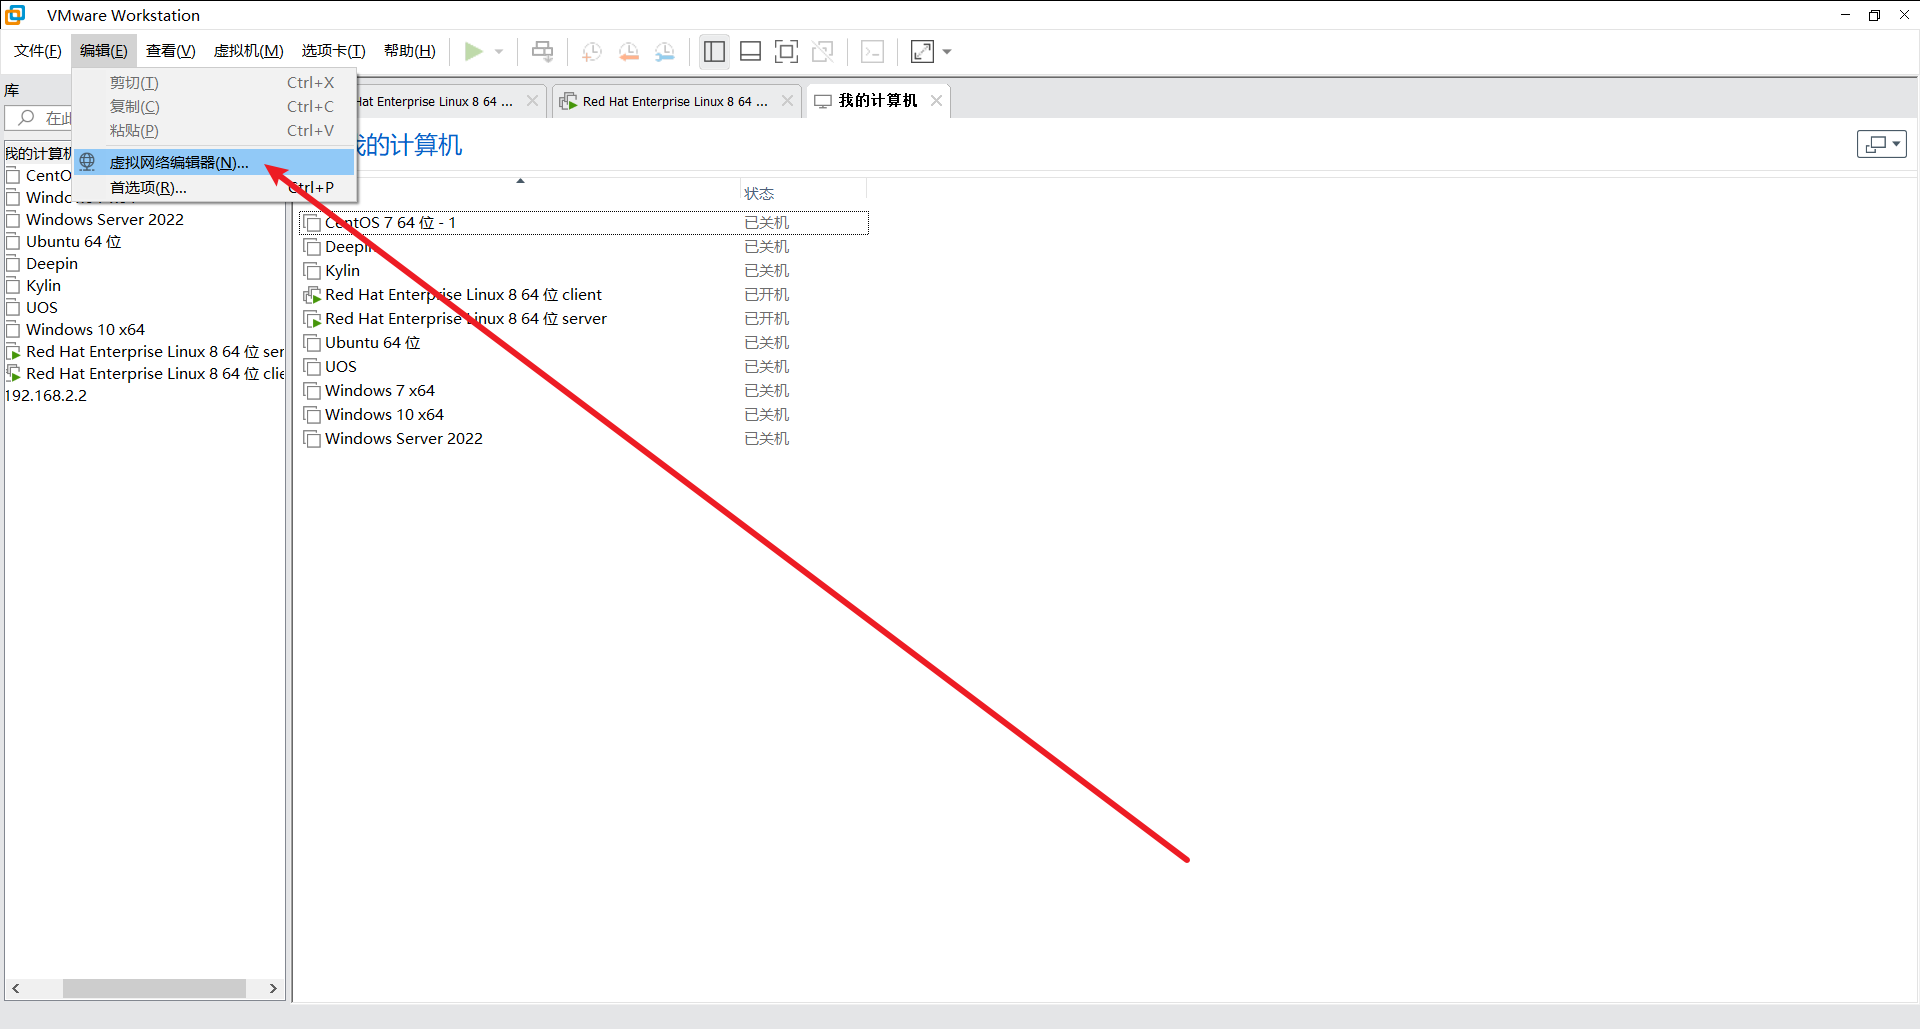Click the 复制(C) menu entry
This screenshot has width=1920, height=1029.
[x=215, y=107]
